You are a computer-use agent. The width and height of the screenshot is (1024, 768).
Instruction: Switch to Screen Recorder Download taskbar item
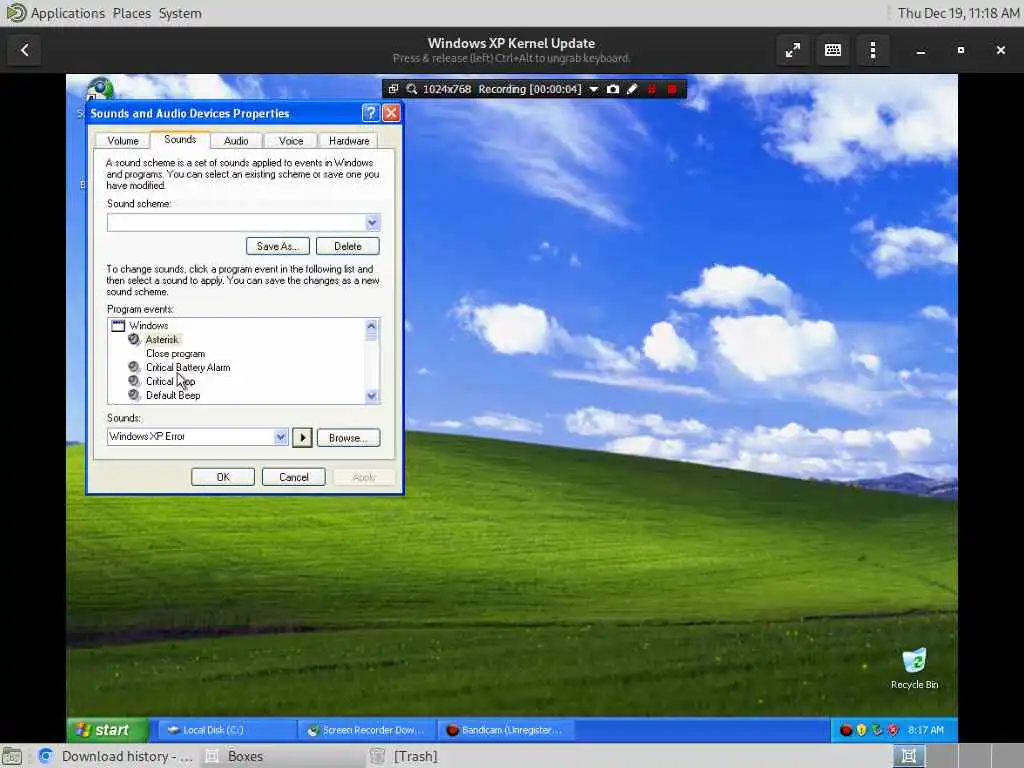coord(367,729)
